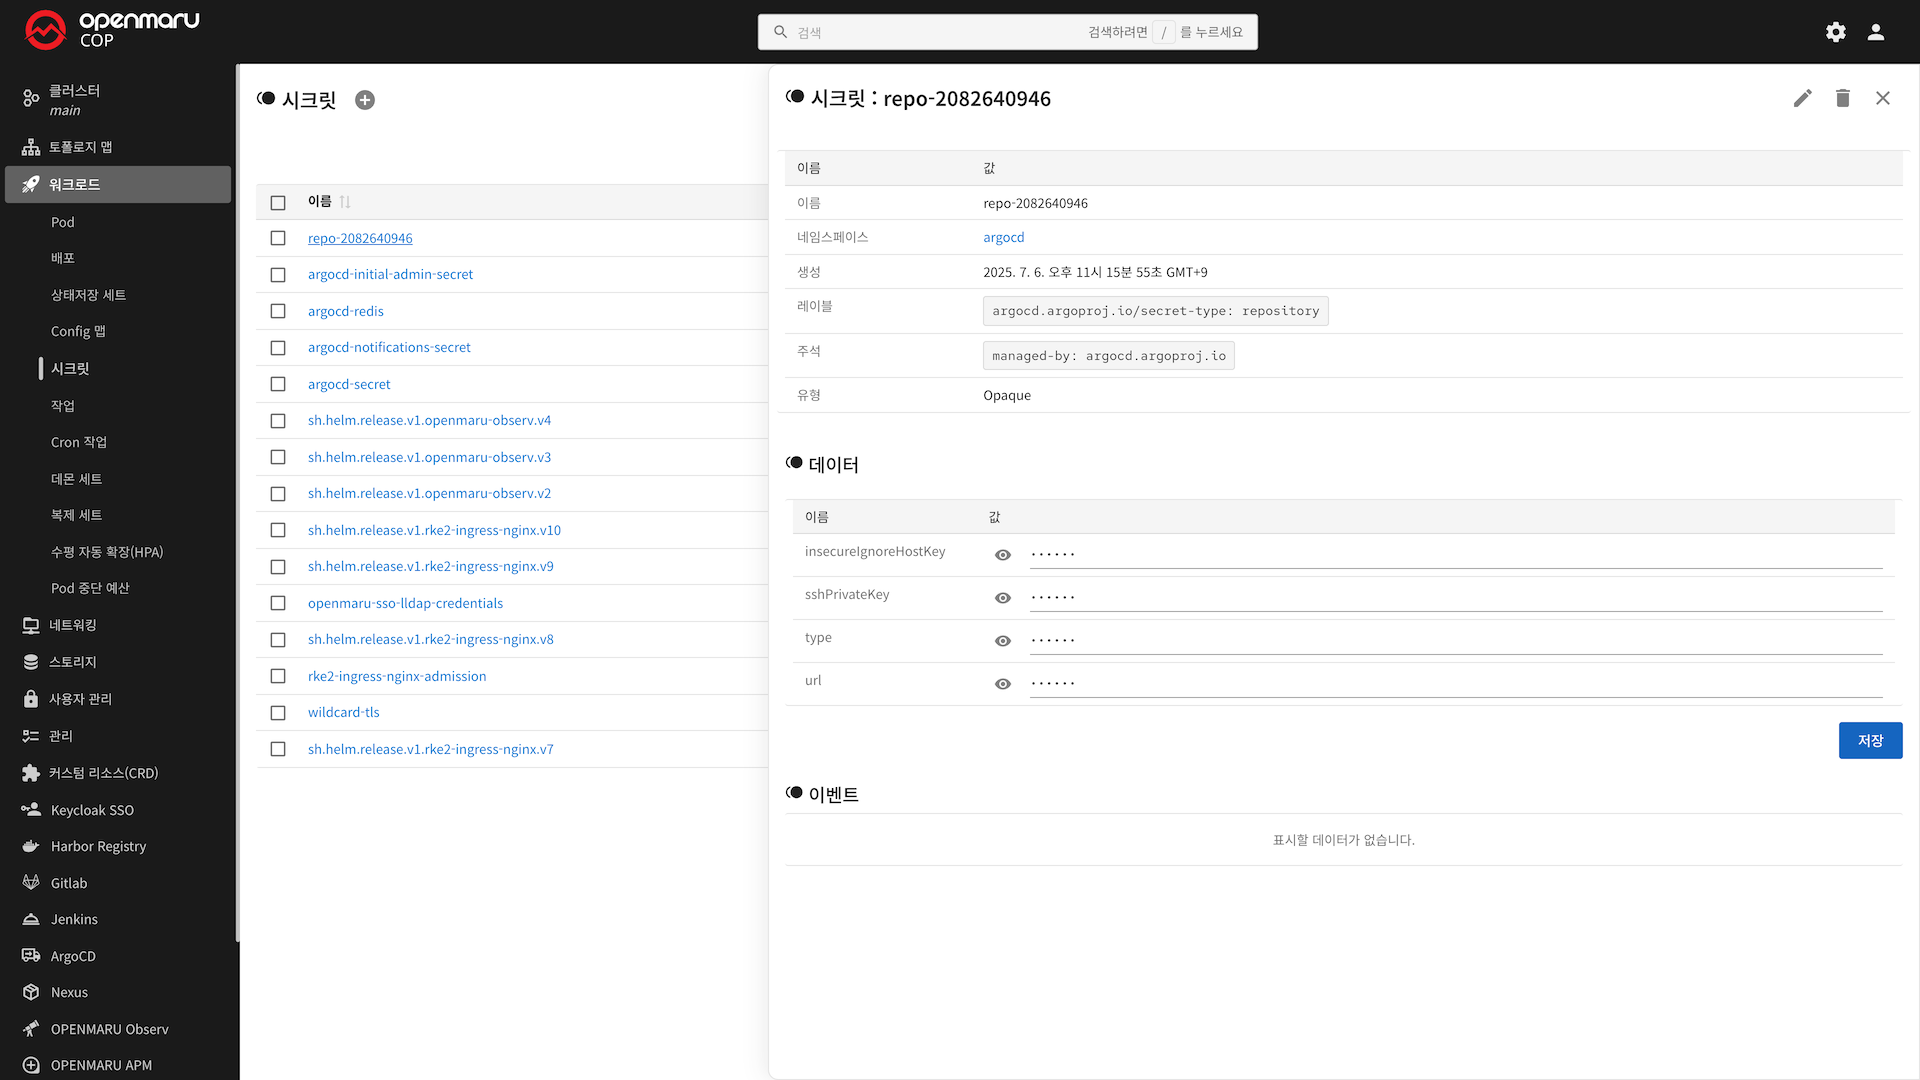
Task: Collapse the 워크로드 sidebar section
Action: 75,184
